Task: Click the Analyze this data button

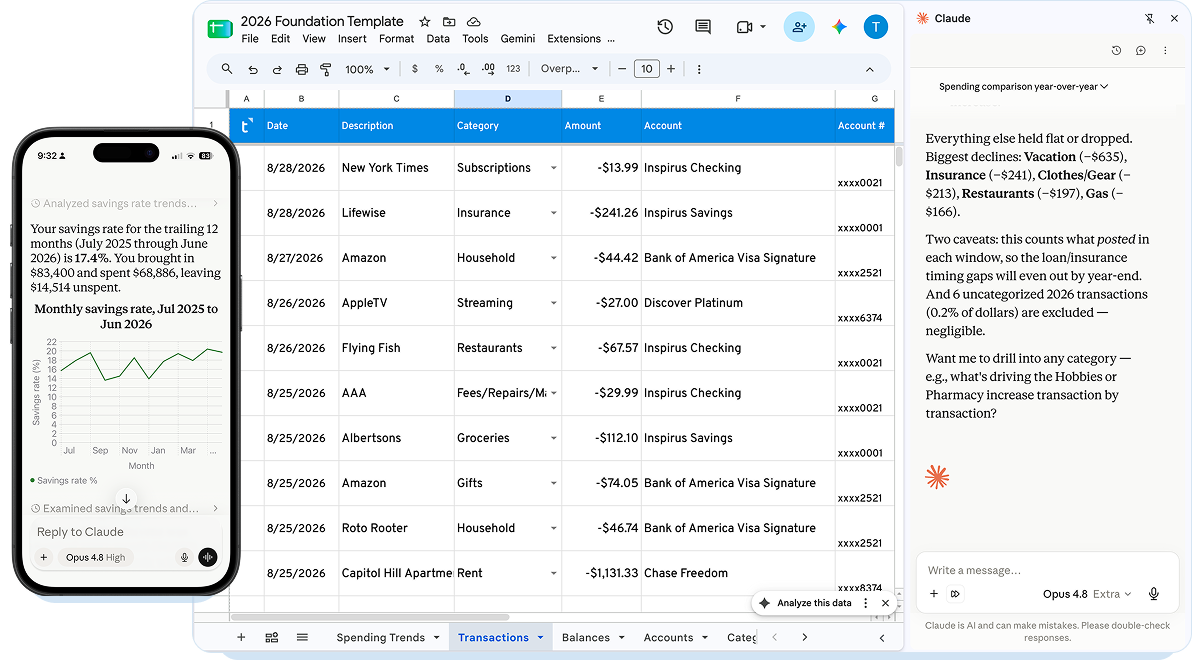Action: click(806, 603)
